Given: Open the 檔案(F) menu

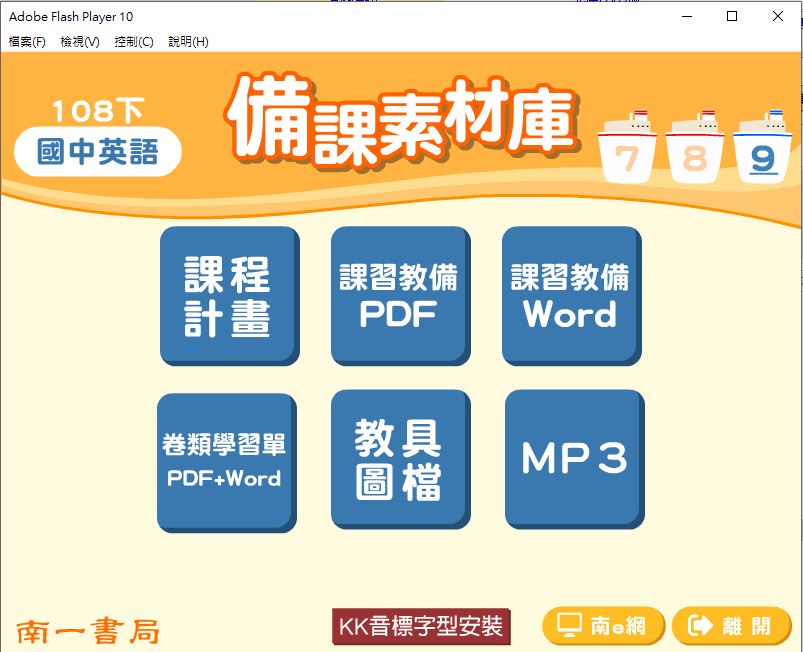Looking at the screenshot, I should (x=27, y=42).
